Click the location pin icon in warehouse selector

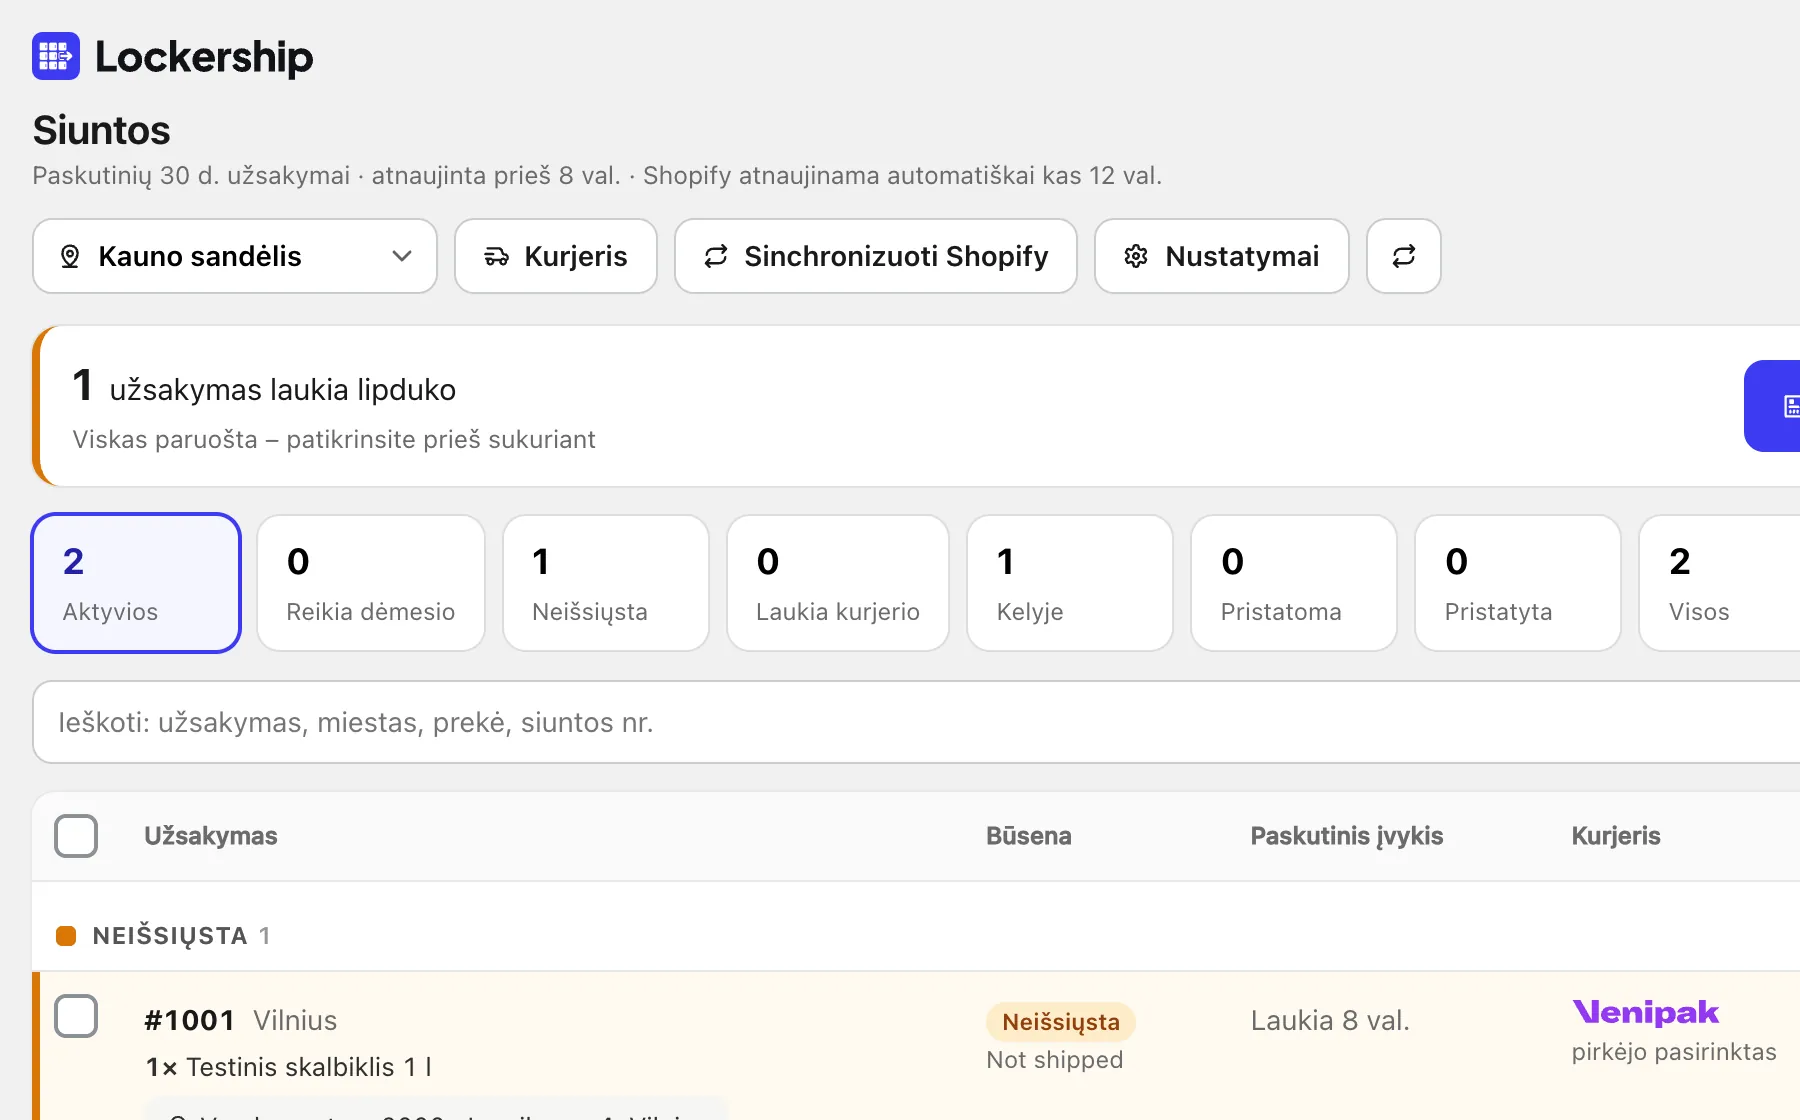pos(70,256)
